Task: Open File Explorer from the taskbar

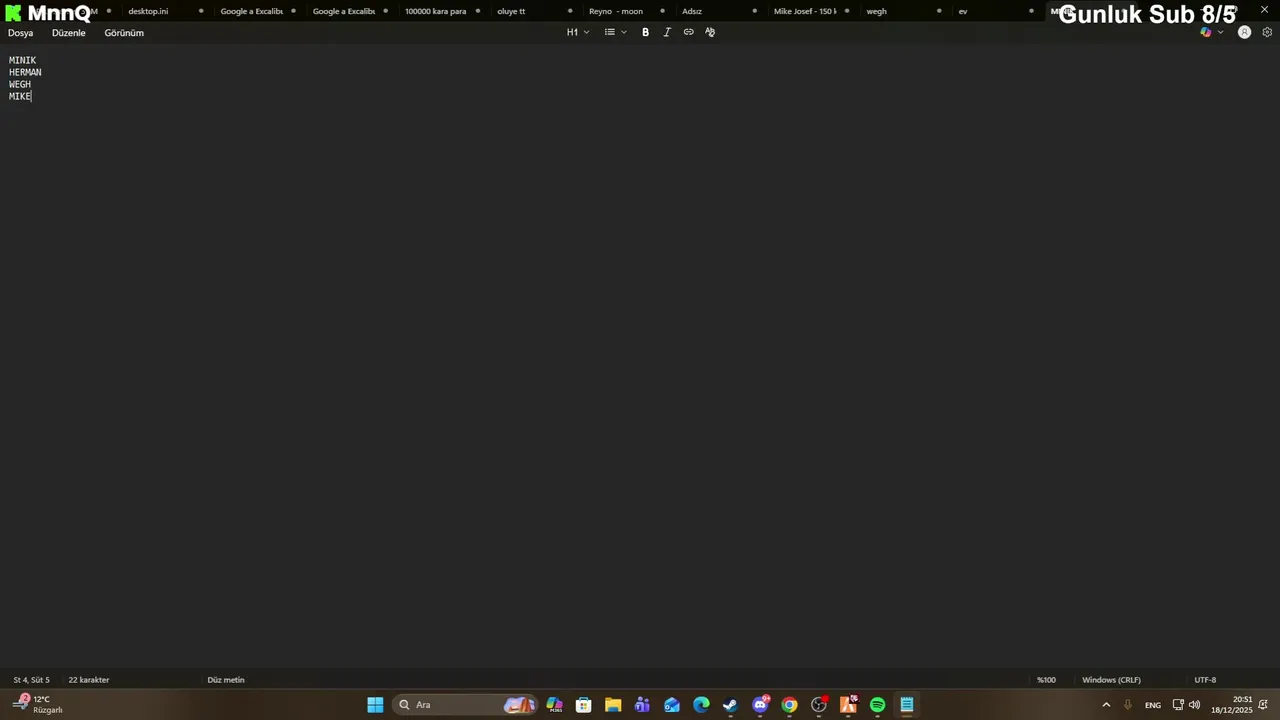Action: tap(613, 705)
